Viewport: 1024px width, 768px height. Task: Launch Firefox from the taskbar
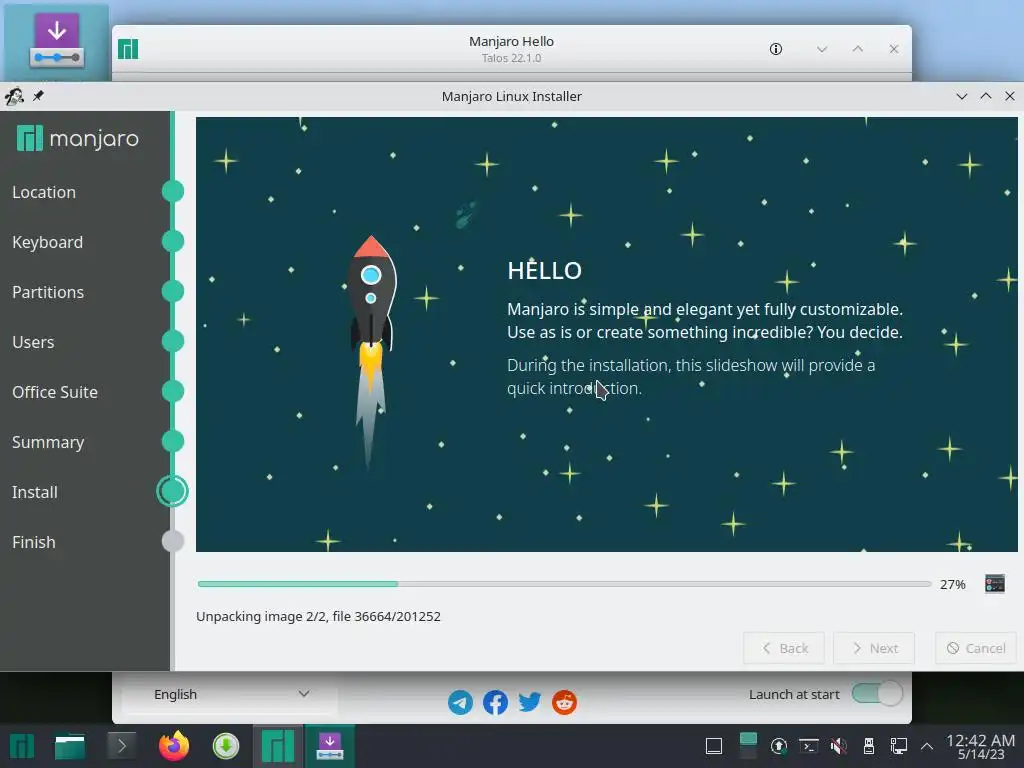174,746
